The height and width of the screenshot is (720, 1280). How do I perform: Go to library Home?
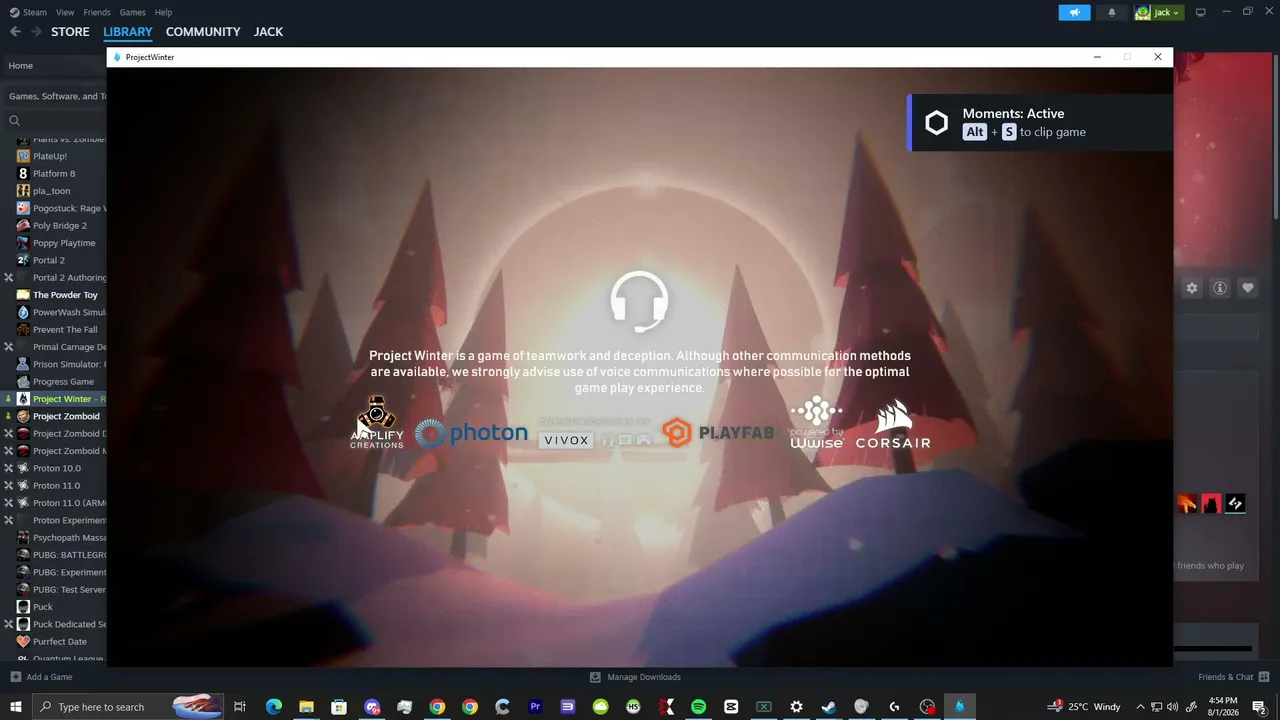pyautogui.click(x=54, y=66)
